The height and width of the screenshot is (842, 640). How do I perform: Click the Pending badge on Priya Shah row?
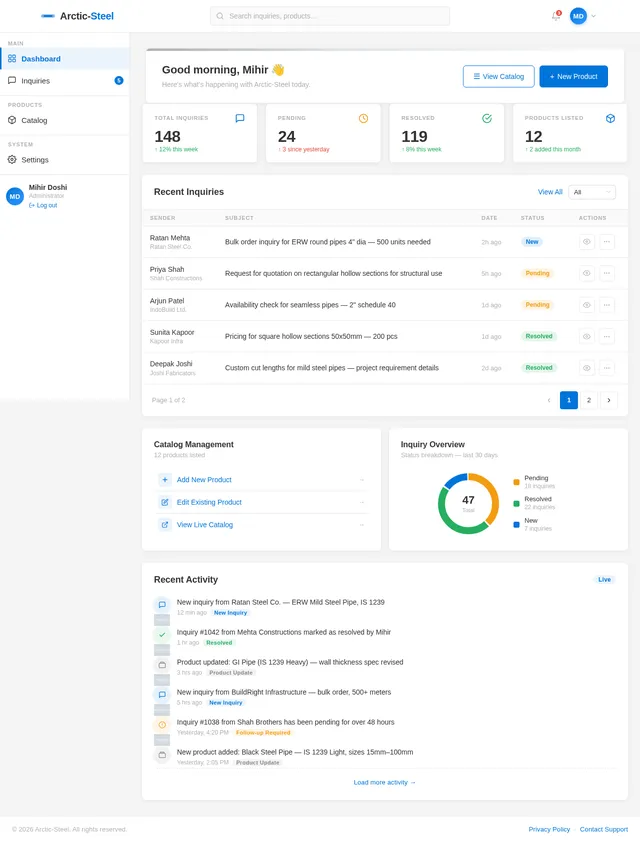(537, 273)
